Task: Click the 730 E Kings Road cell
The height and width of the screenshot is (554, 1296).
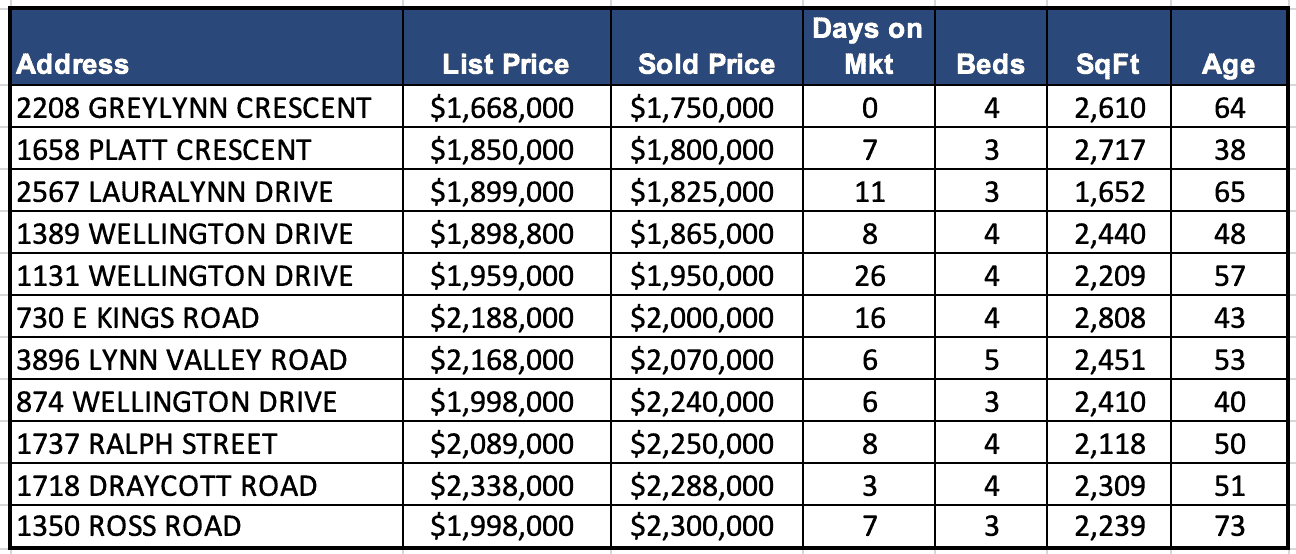Action: tap(138, 318)
